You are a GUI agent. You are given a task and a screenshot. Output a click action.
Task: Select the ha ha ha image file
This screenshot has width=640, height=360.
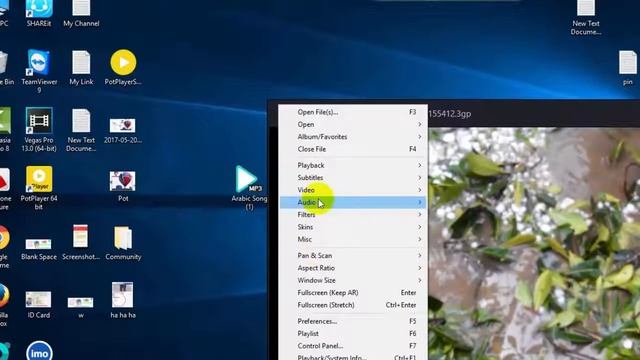(123, 300)
